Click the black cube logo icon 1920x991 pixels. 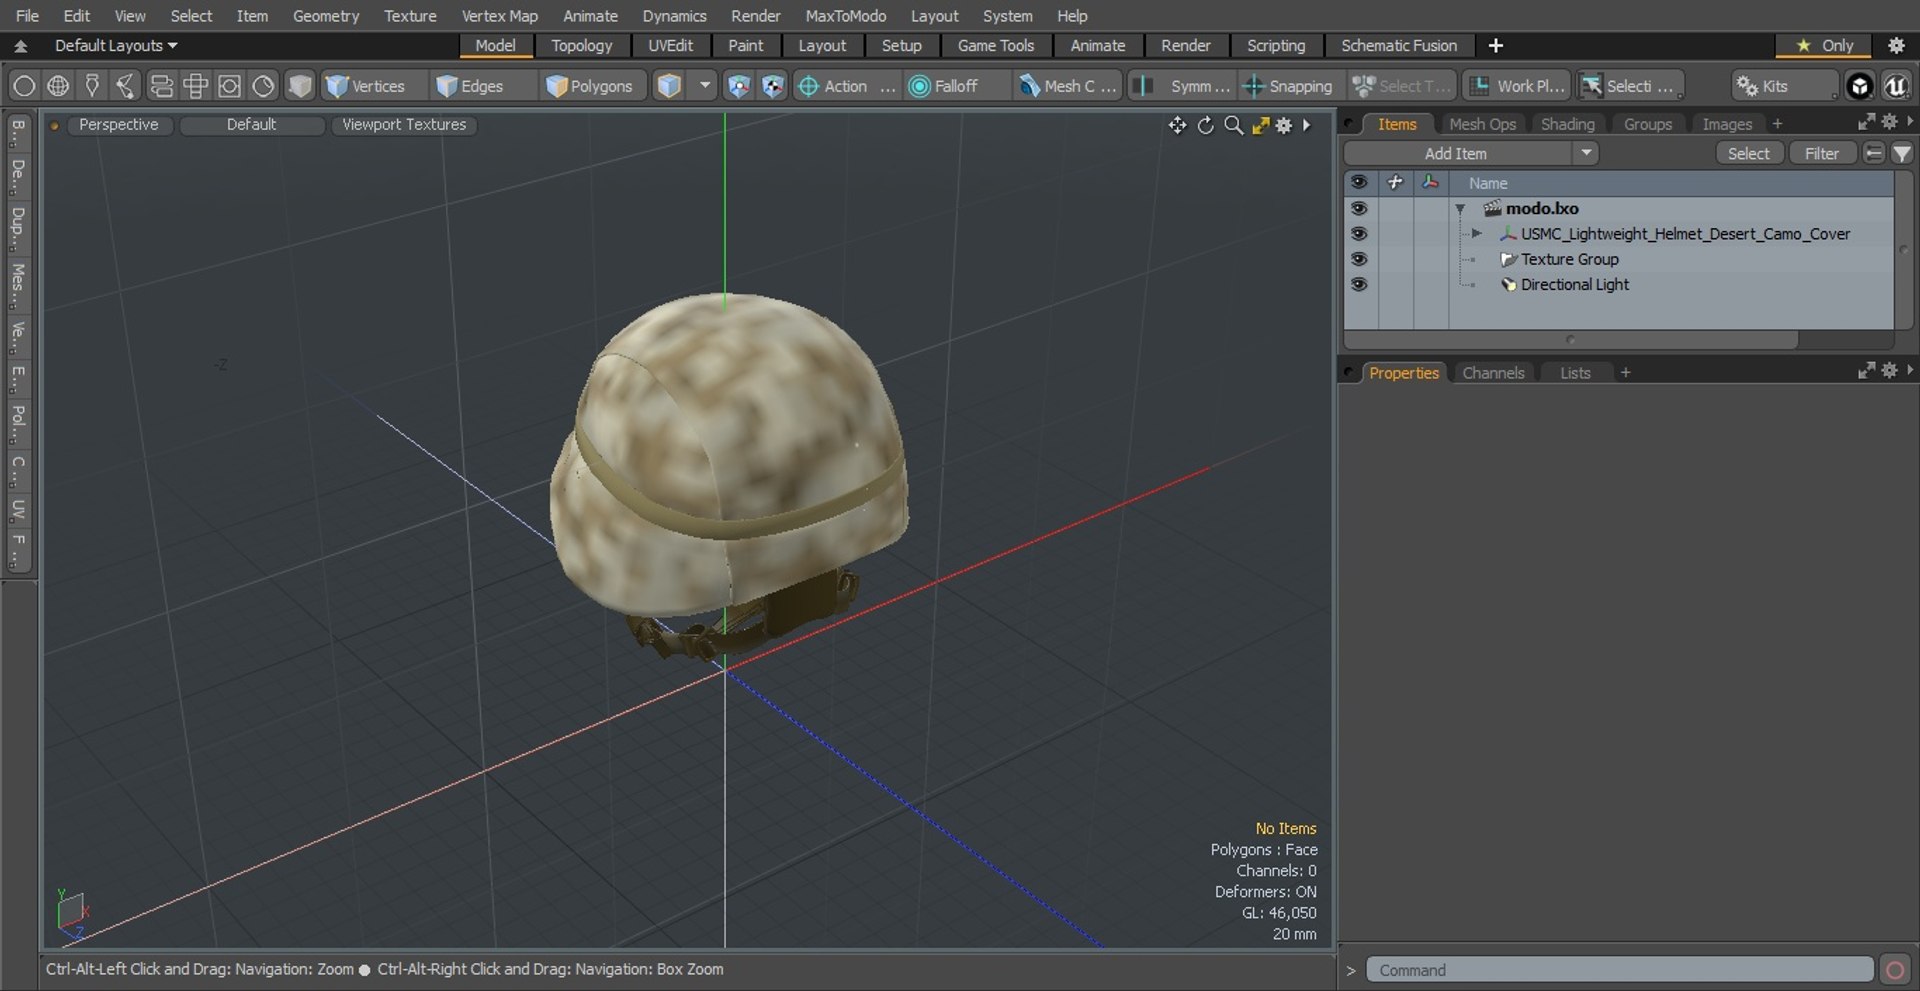pos(1860,86)
